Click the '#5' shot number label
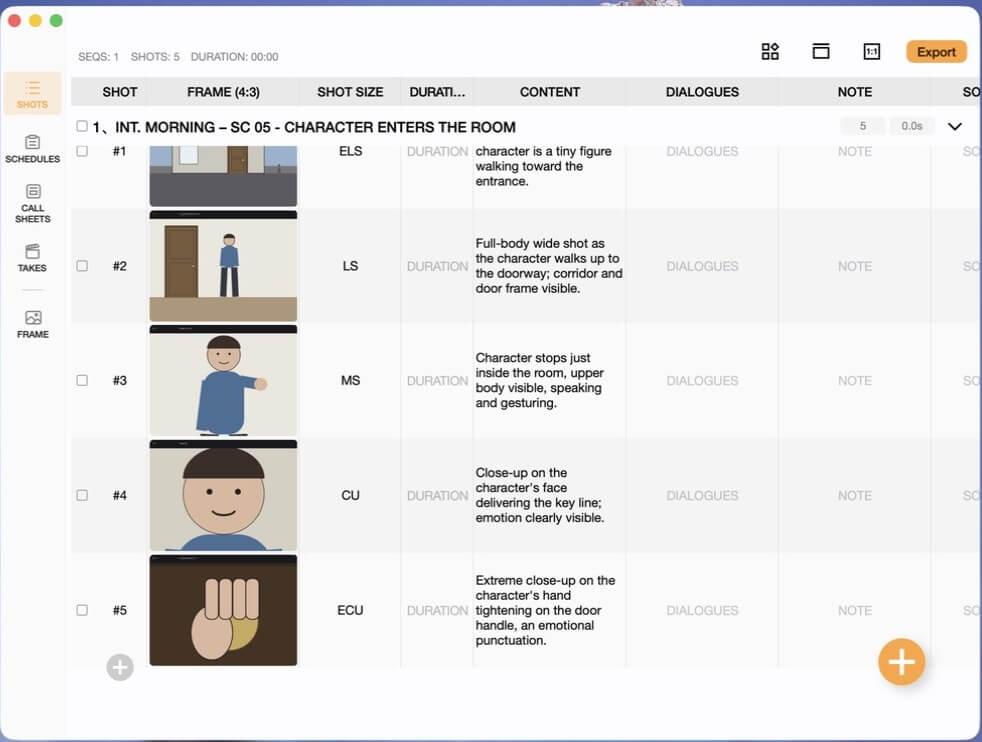This screenshot has width=982, height=742. pos(120,611)
